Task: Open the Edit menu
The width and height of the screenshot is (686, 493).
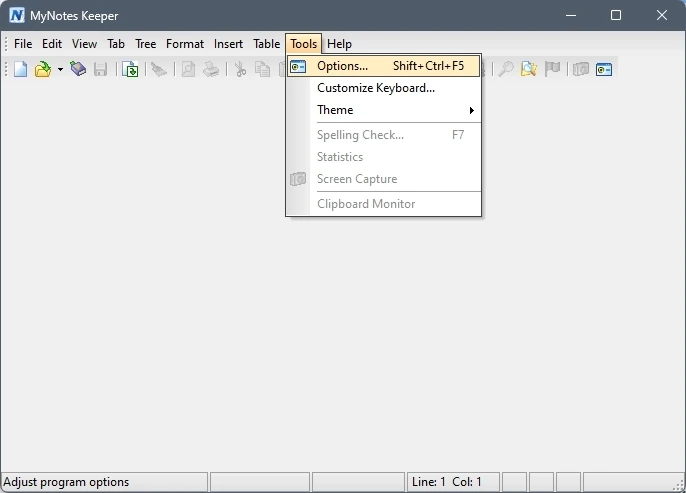Action: pyautogui.click(x=52, y=44)
